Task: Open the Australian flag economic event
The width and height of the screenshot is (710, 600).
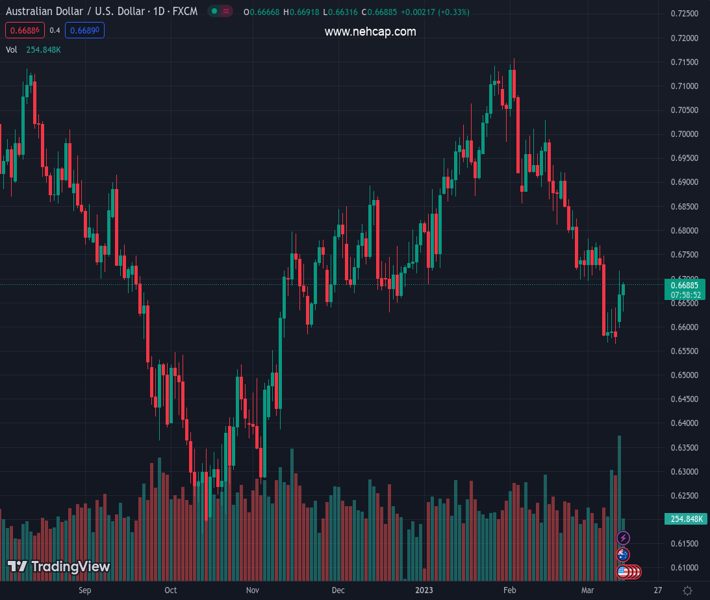Action: (x=623, y=555)
